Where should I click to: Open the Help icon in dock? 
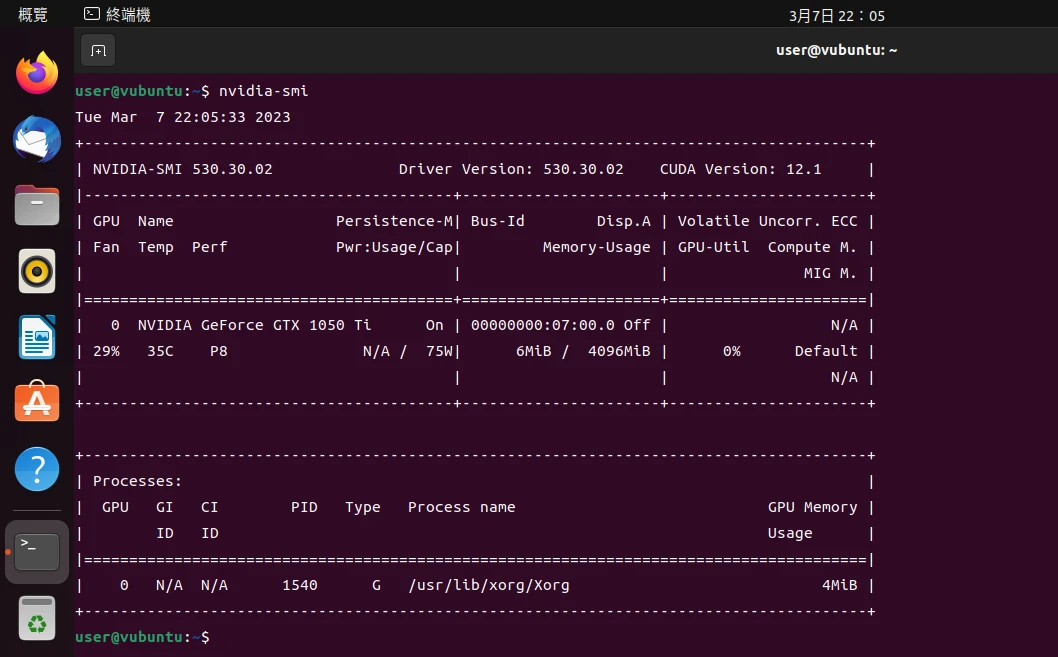click(37, 468)
